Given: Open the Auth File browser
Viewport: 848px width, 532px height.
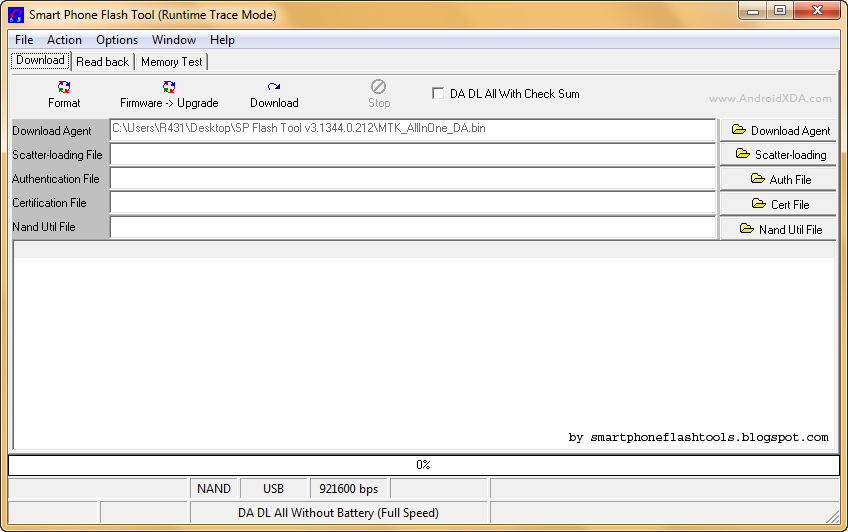Looking at the screenshot, I should pos(778,179).
